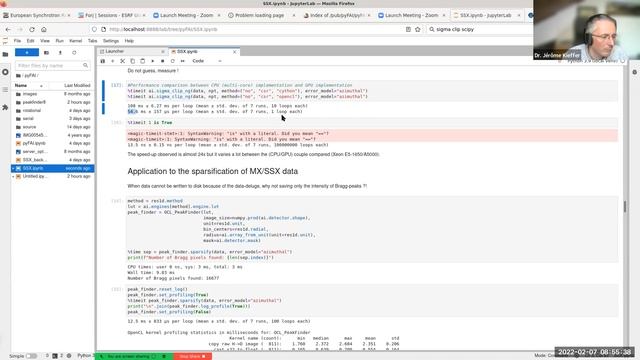Switch to the Index of /pub/pyFAI browser tab
Screen dimensions: 640x360
click(x=337, y=15)
